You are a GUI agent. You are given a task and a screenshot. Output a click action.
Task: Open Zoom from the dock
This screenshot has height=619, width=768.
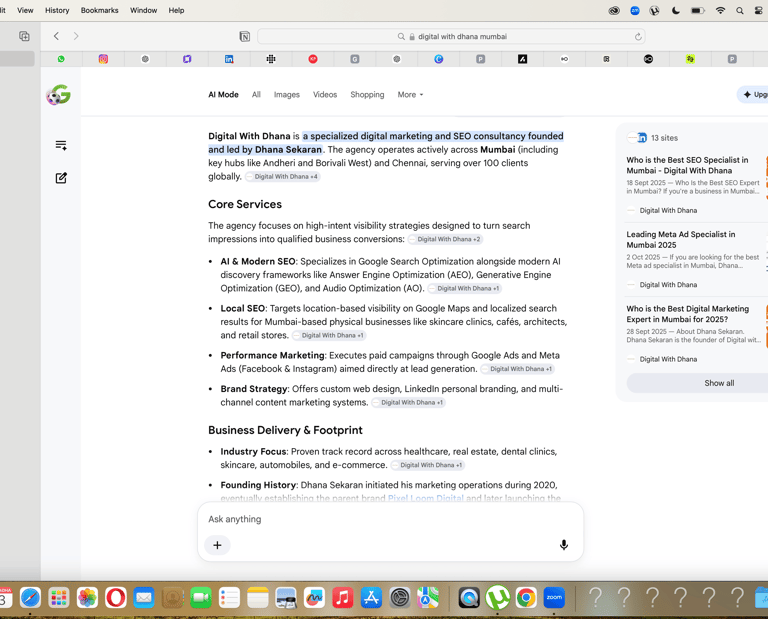click(554, 598)
